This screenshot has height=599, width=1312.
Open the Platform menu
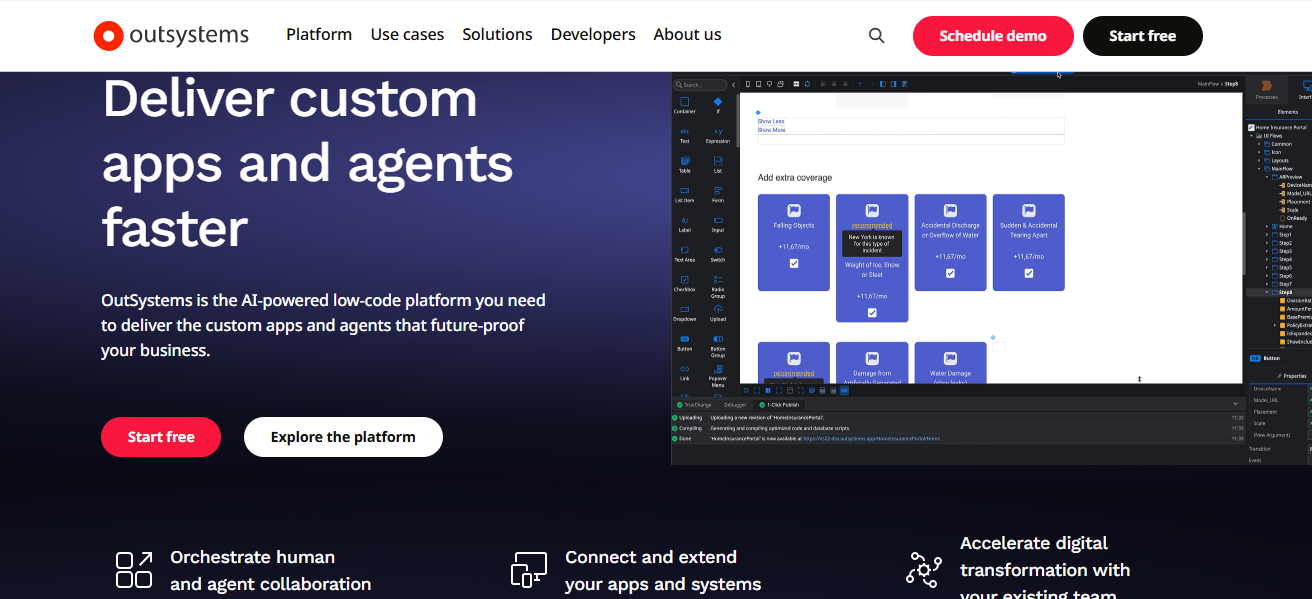(319, 35)
